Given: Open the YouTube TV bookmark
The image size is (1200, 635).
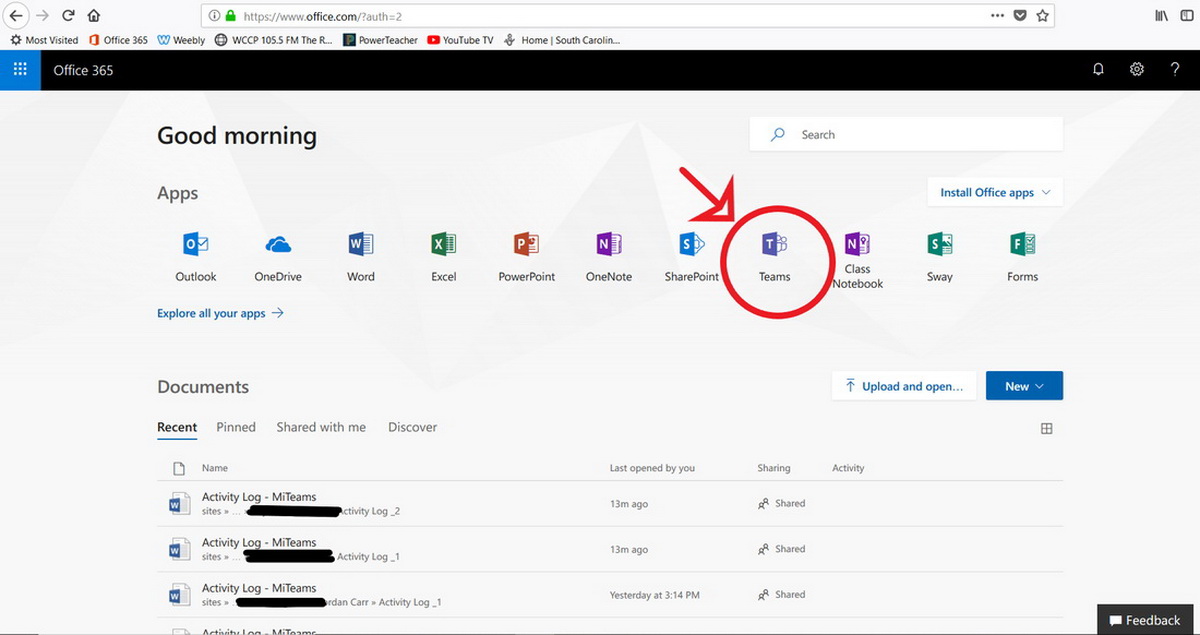Looking at the screenshot, I should 460,40.
